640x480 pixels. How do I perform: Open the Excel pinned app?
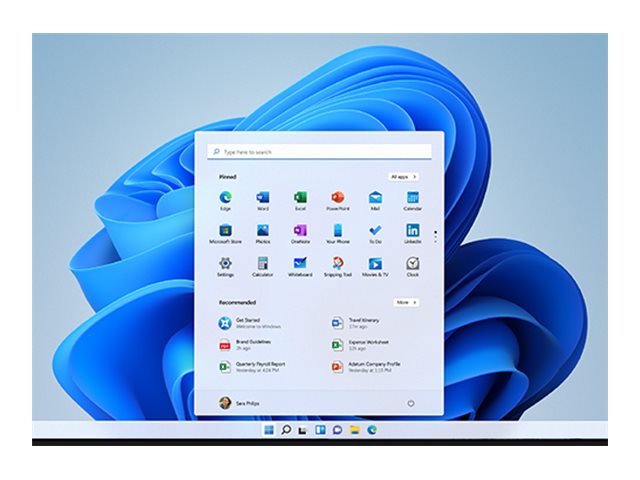(x=300, y=198)
